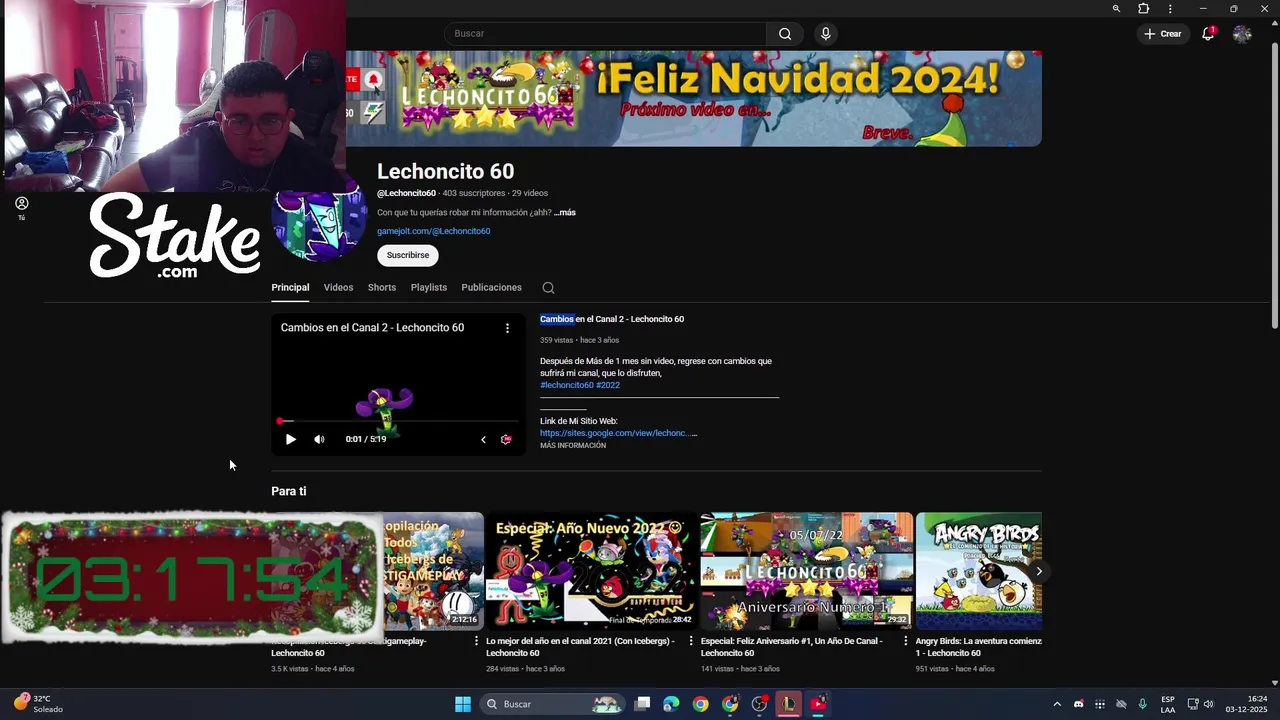Collapse player controls with the left chevron
The image size is (1280, 720).
tap(483, 439)
